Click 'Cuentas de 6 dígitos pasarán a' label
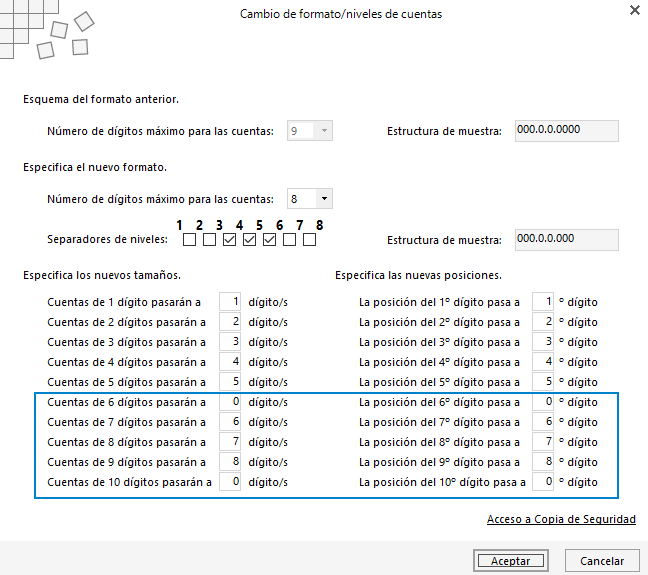 [x=126, y=402]
